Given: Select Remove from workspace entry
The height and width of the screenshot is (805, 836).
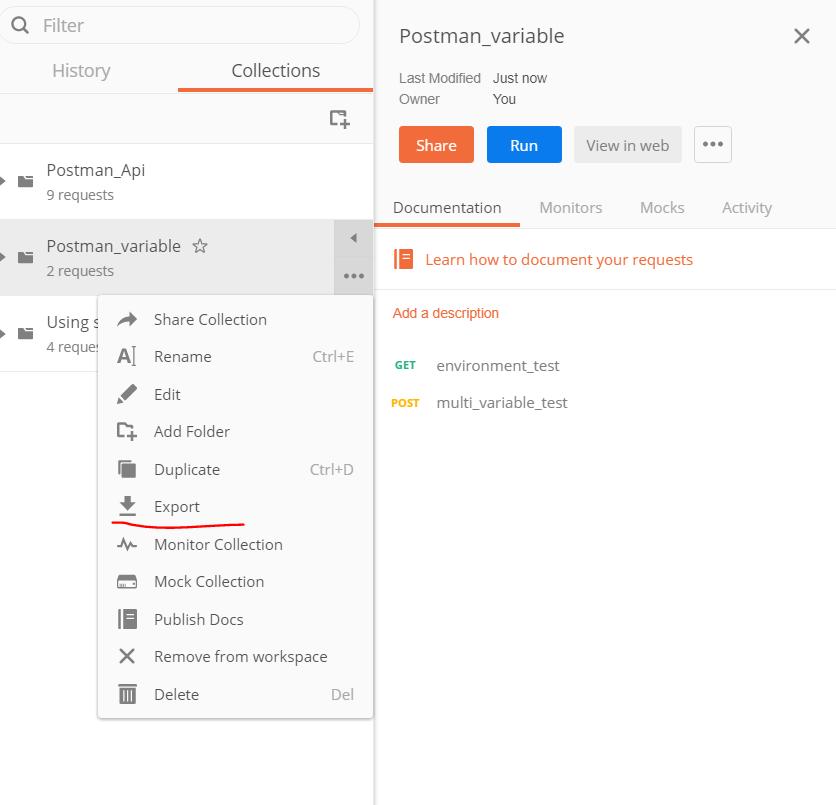Looking at the screenshot, I should (x=235, y=656).
